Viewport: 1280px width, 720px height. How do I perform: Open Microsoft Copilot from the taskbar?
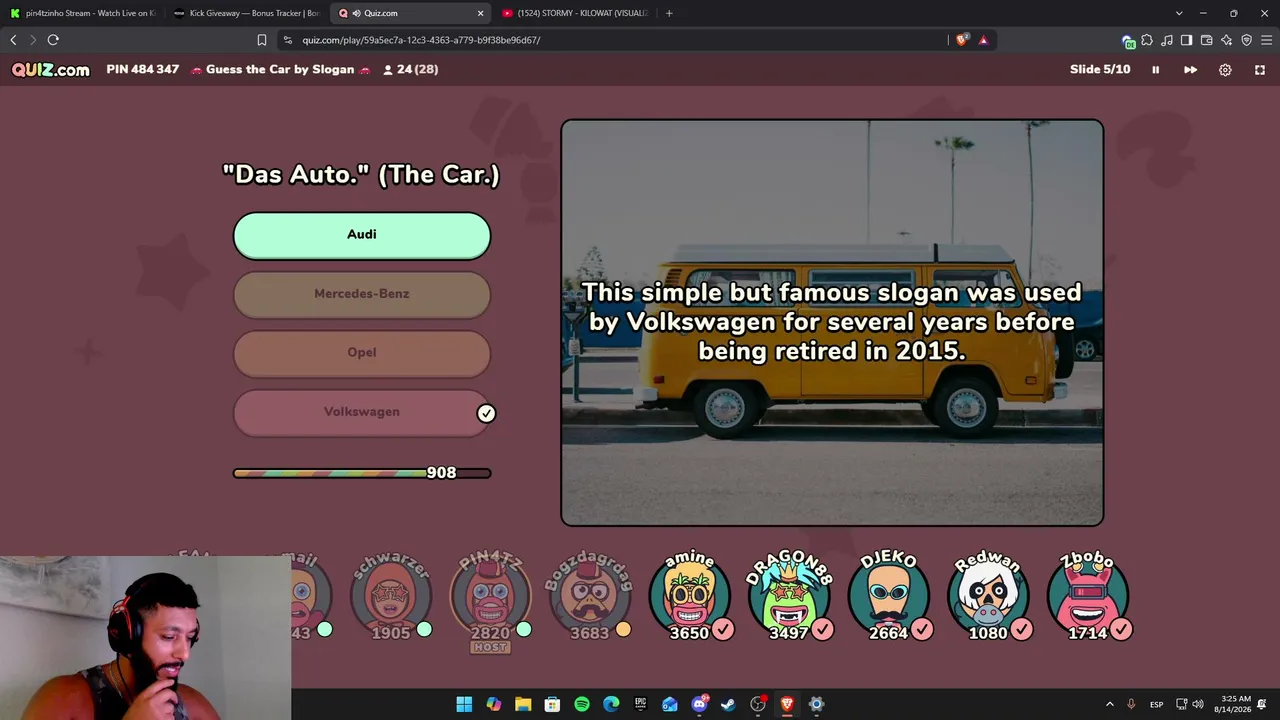pyautogui.click(x=494, y=704)
